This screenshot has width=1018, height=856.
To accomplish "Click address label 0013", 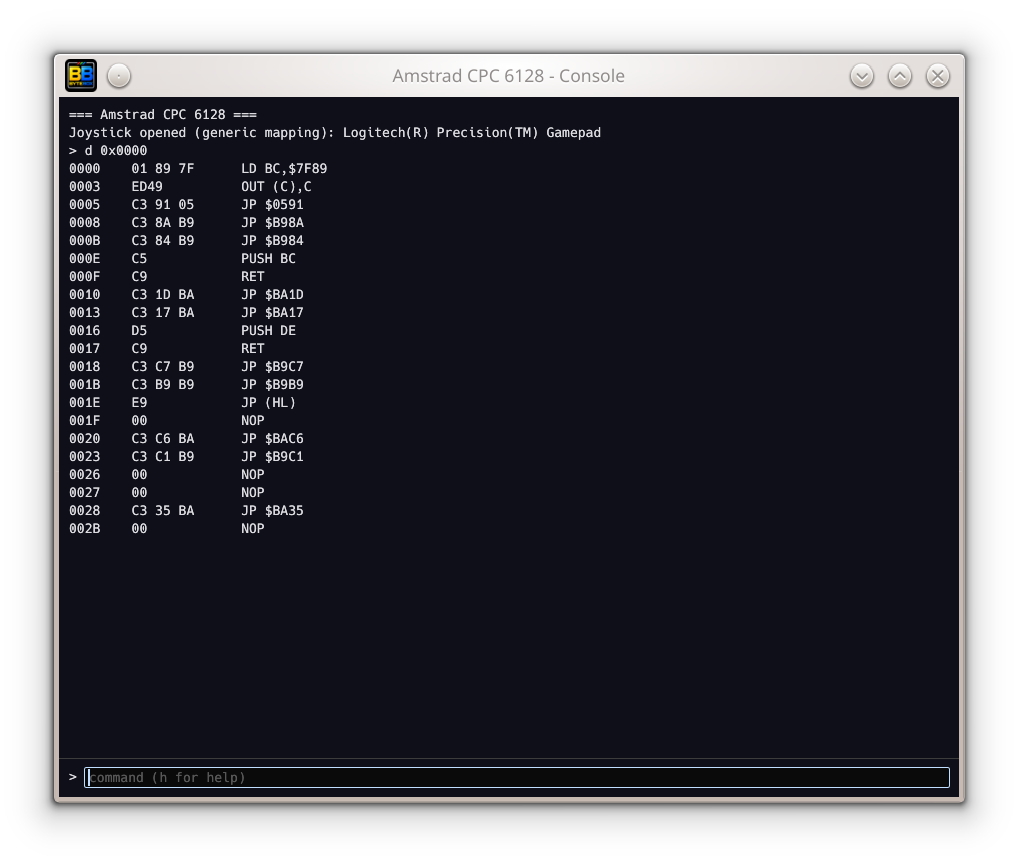I will point(85,313).
